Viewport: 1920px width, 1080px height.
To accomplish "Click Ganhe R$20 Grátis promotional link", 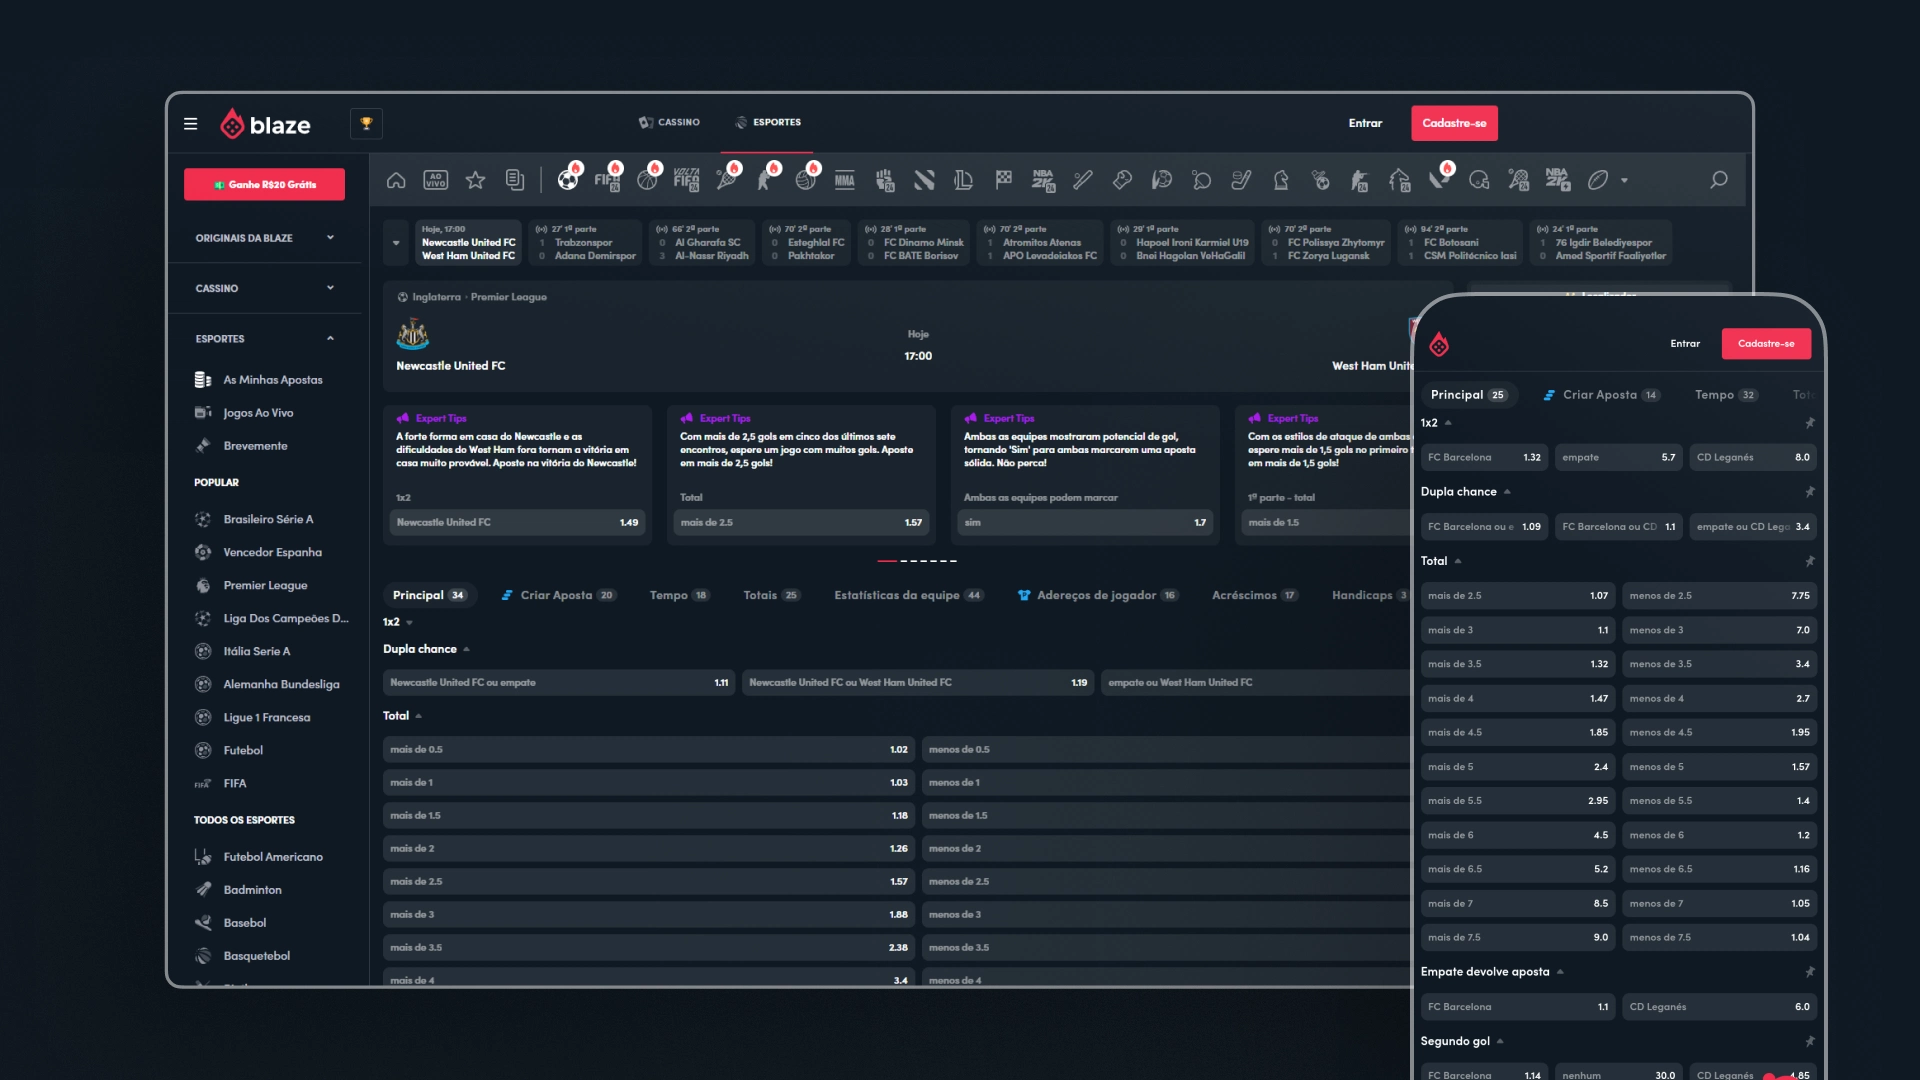I will point(262,183).
